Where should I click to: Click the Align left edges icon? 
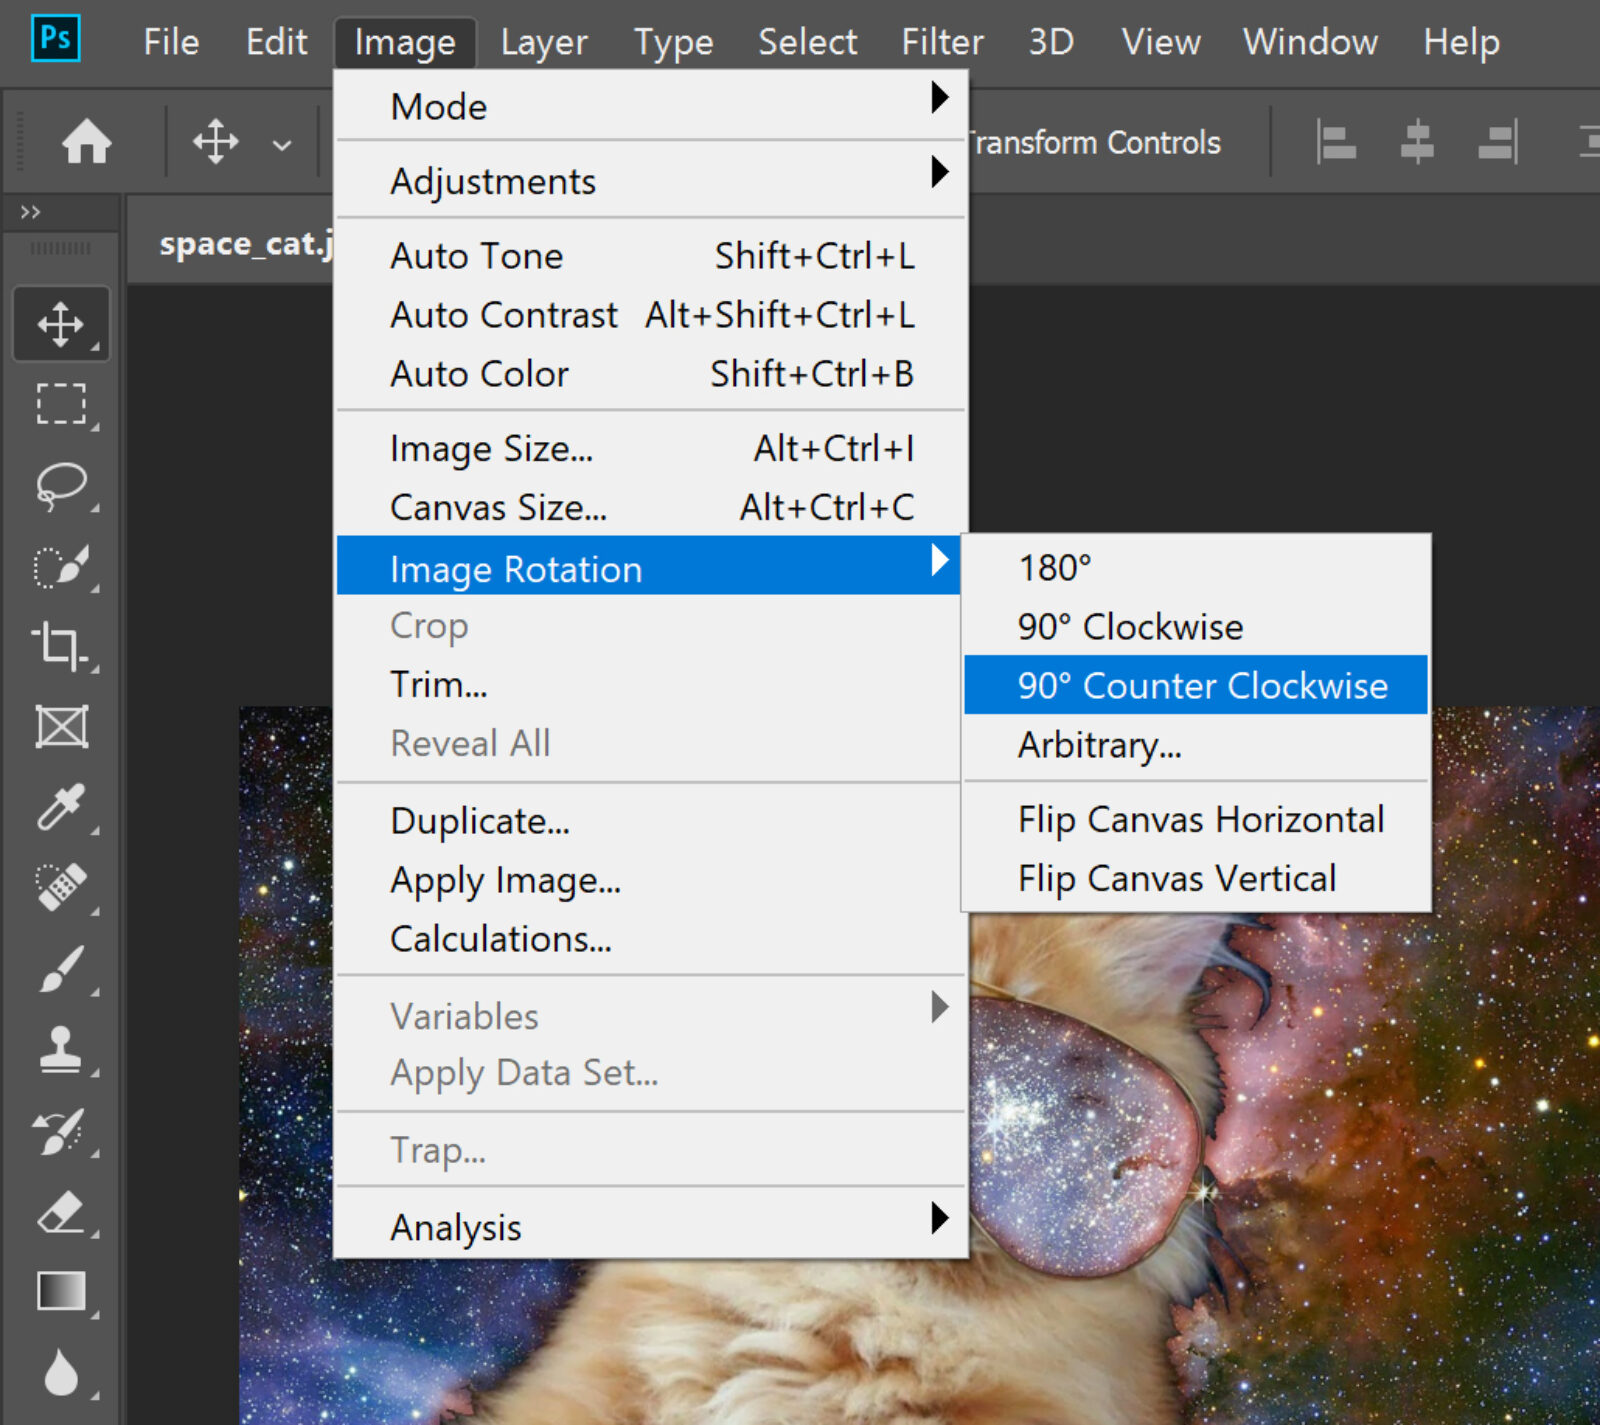[x=1336, y=141]
